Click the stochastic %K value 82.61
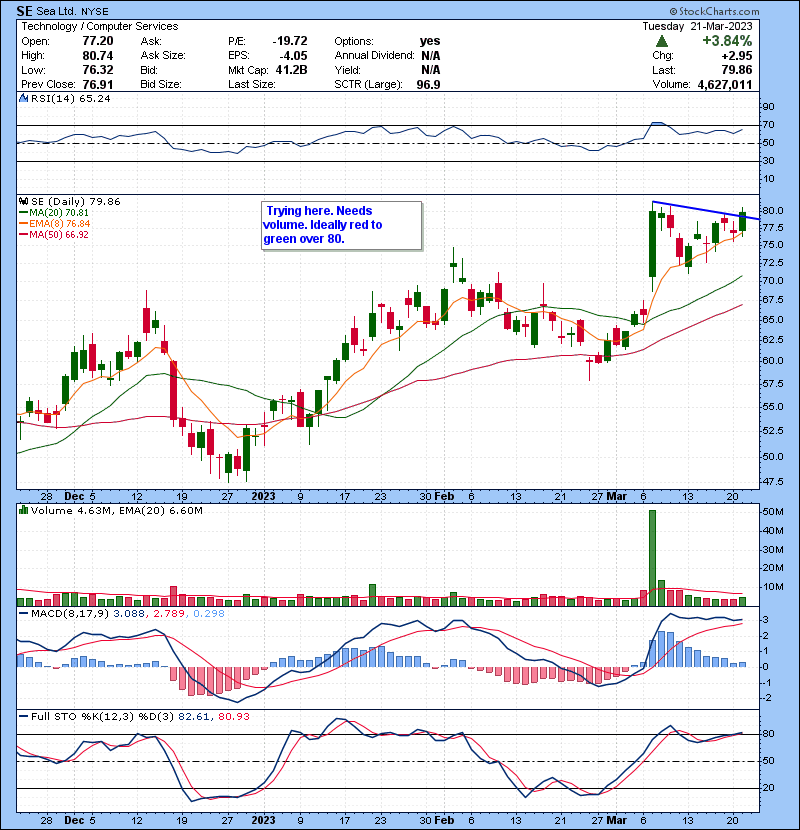Image resolution: width=800 pixels, height=830 pixels. 194,716
